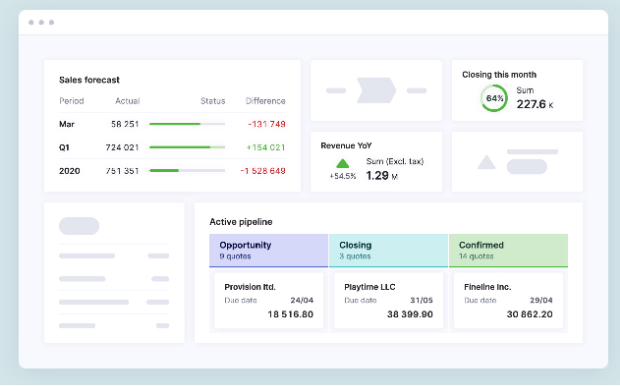Select the Opportunity pipeline column header
The image size is (620, 386).
[268, 250]
